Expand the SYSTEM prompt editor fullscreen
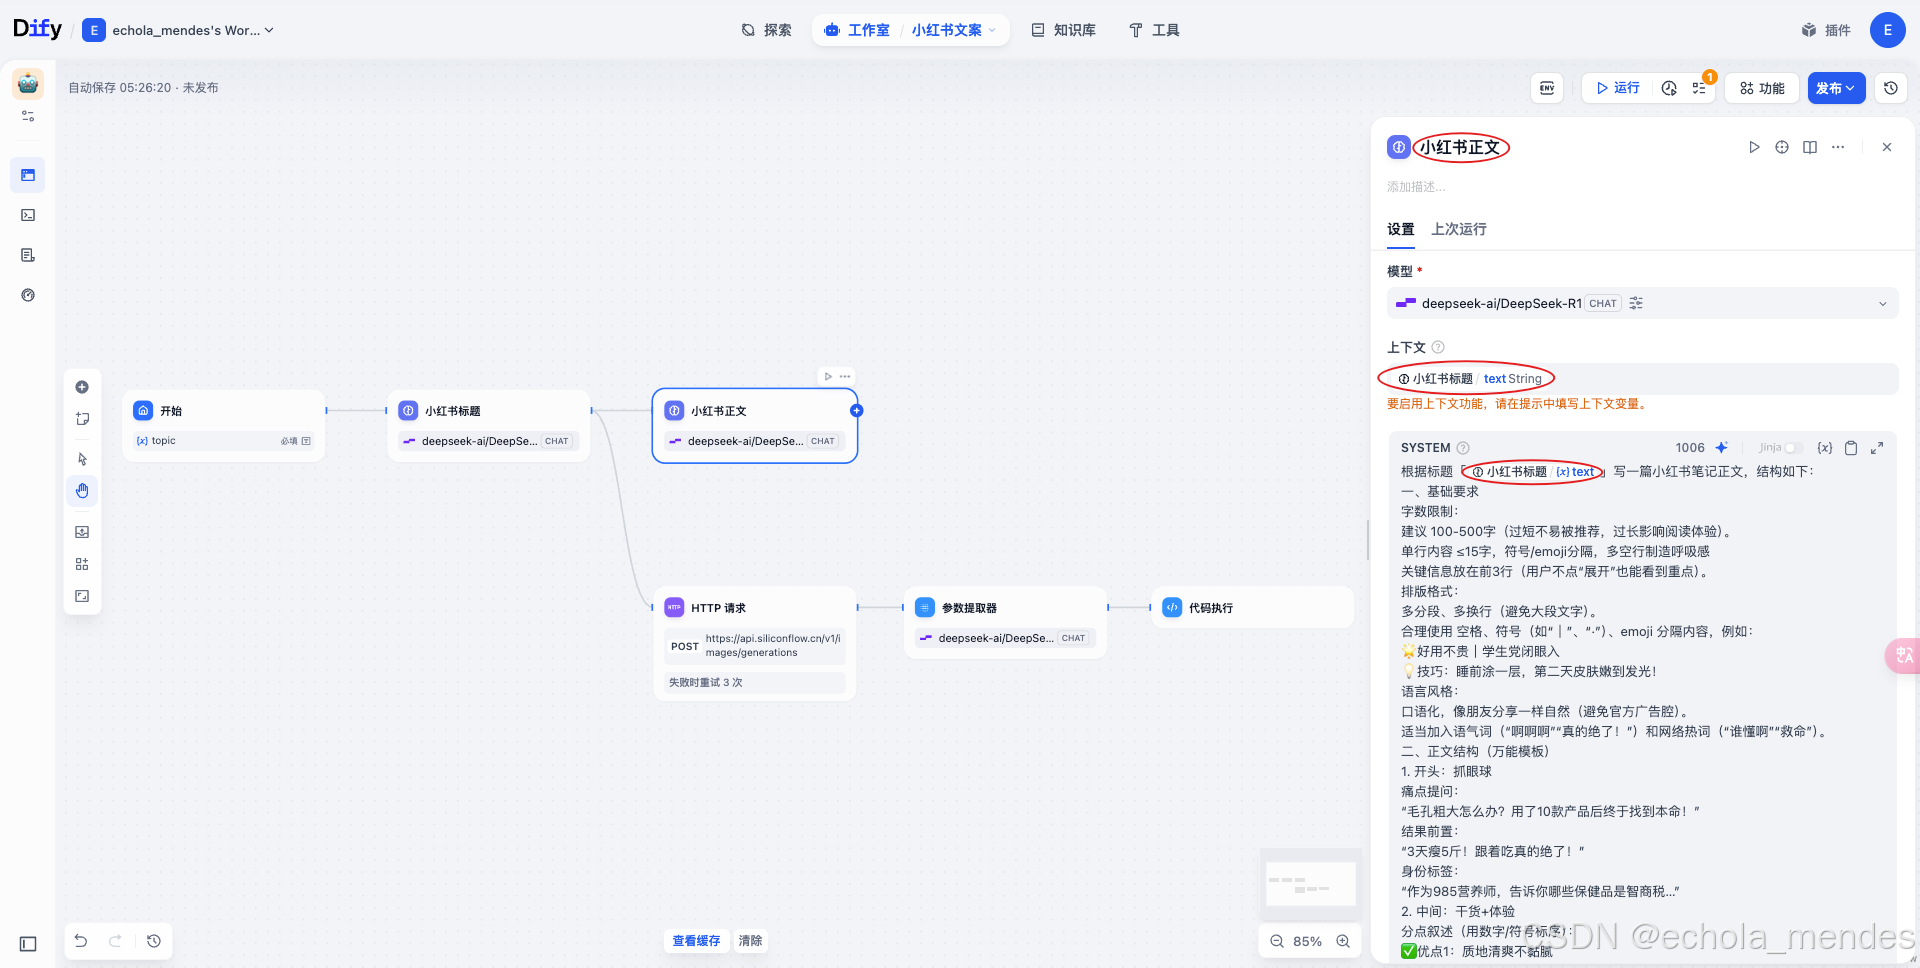The height and width of the screenshot is (968, 1920). pos(1877,448)
